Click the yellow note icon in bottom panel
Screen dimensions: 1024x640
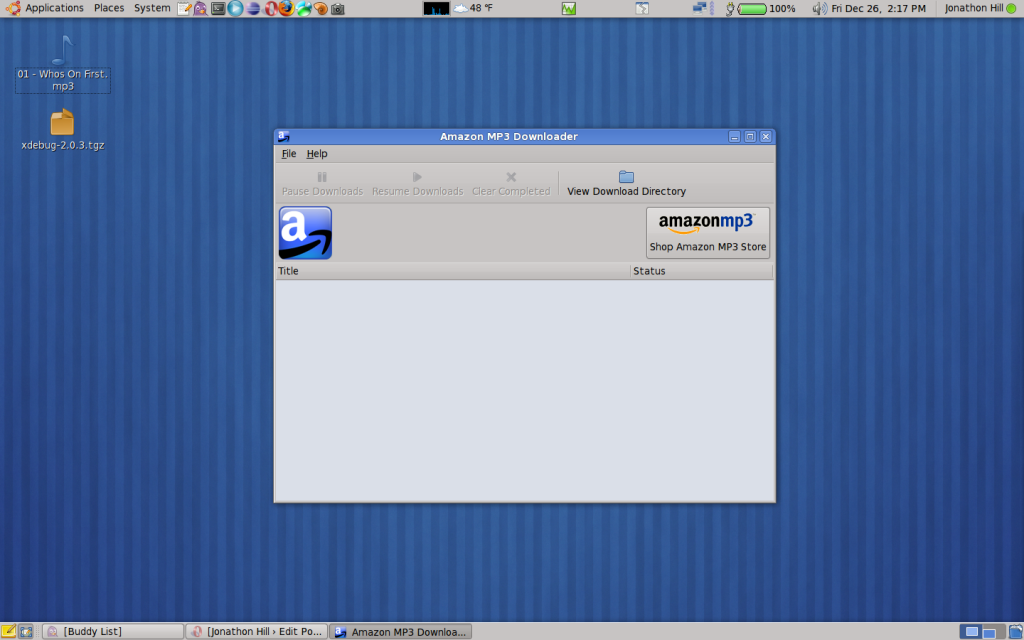pos(8,632)
